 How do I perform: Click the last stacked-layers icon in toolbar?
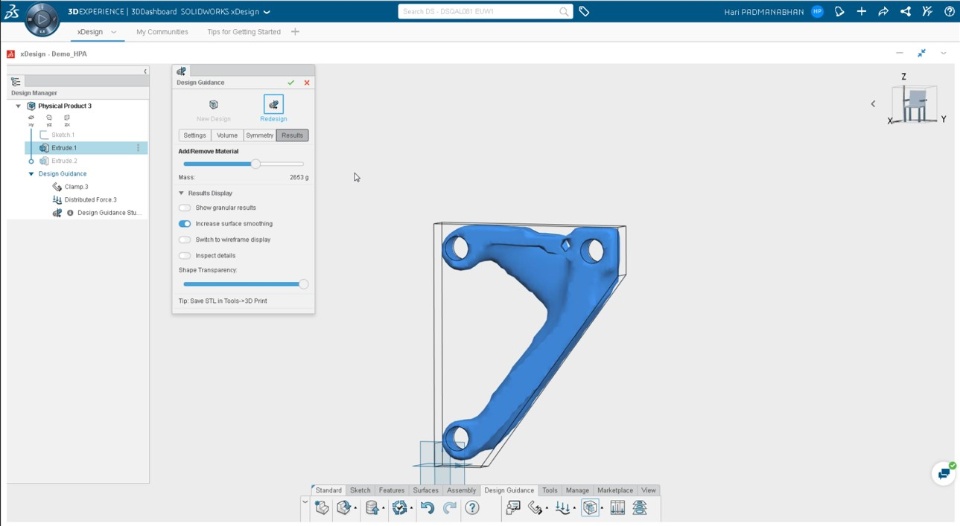[640, 508]
